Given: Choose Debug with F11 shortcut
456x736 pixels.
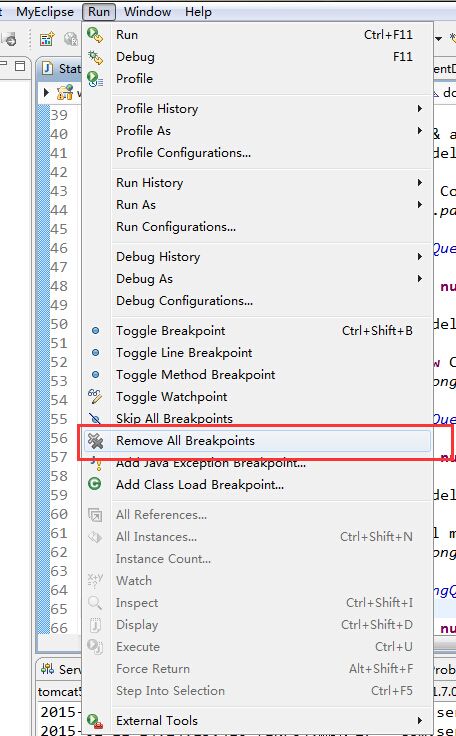Looking at the screenshot, I should tap(257, 57).
